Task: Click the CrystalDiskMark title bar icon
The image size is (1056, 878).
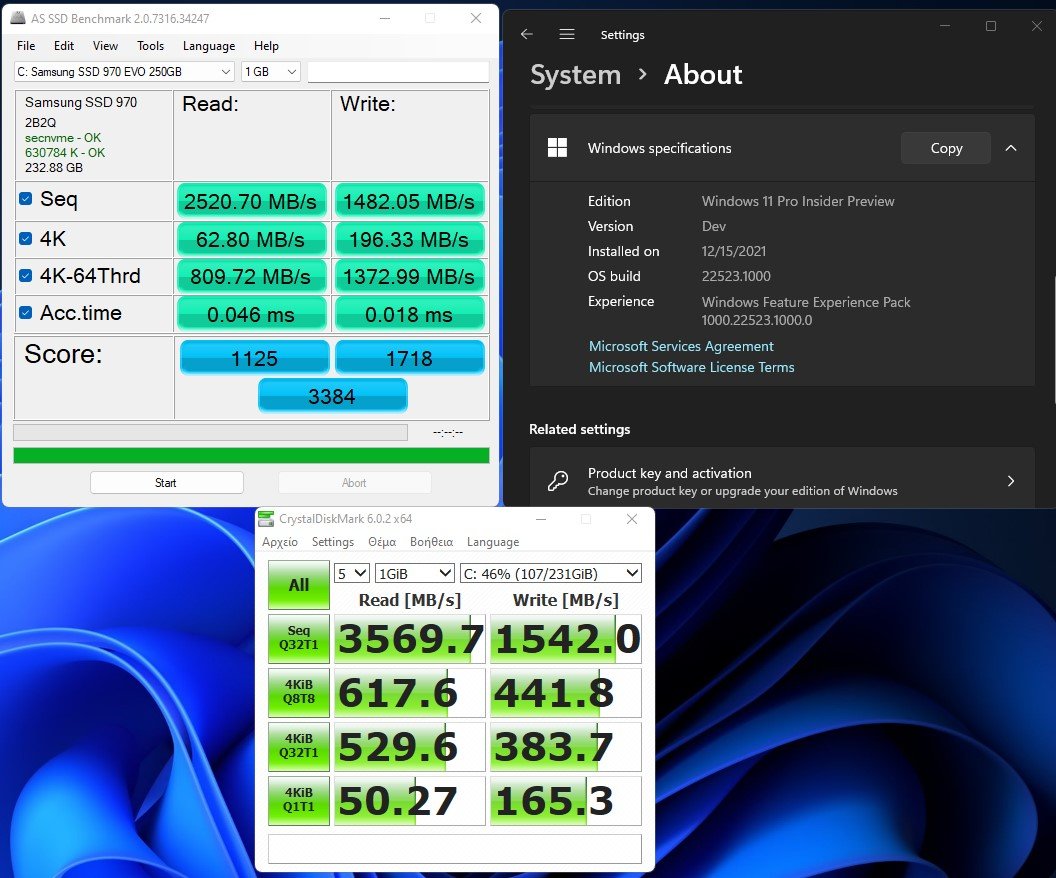Action: click(x=267, y=518)
